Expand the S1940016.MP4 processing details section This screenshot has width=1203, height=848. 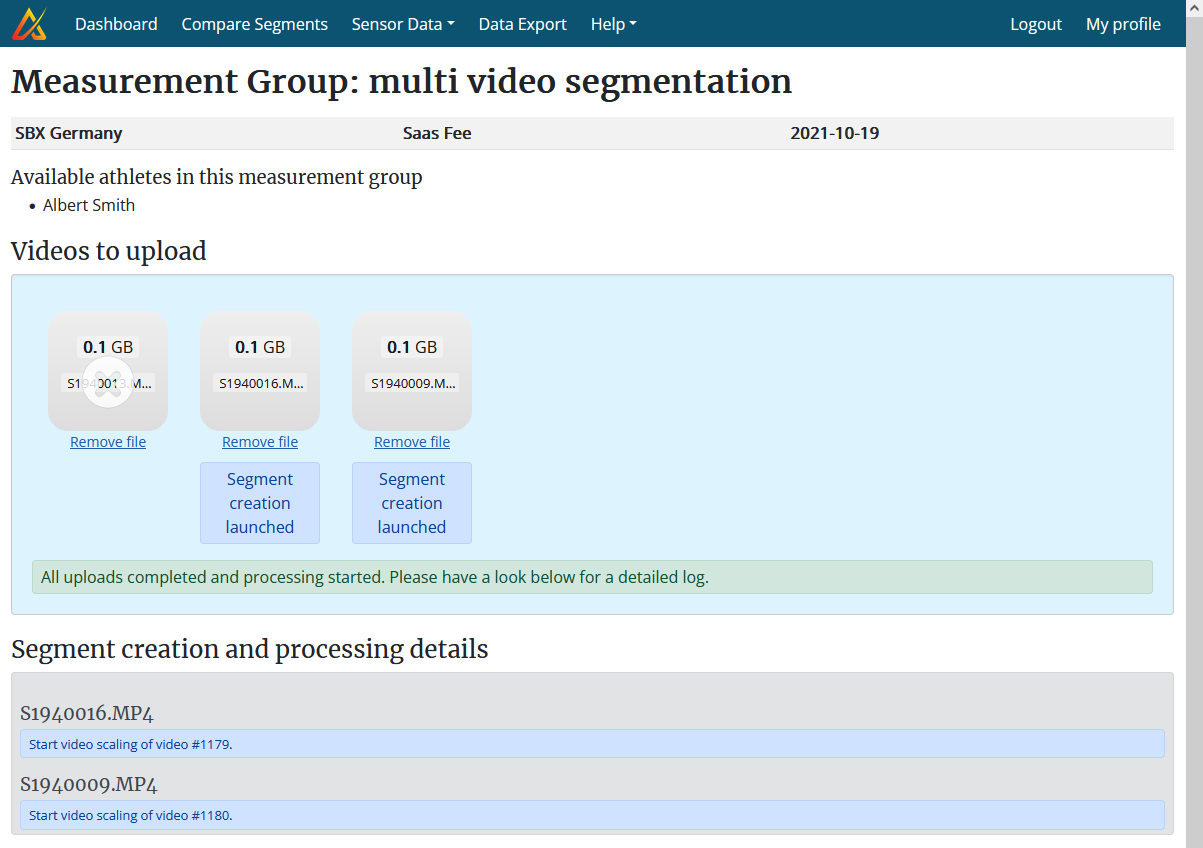click(86, 712)
